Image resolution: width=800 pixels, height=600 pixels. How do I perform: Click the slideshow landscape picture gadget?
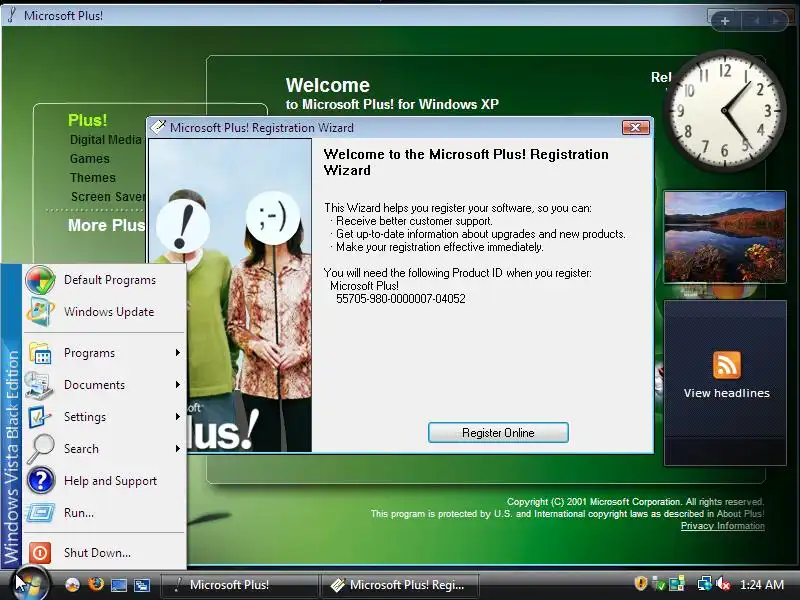click(x=724, y=237)
